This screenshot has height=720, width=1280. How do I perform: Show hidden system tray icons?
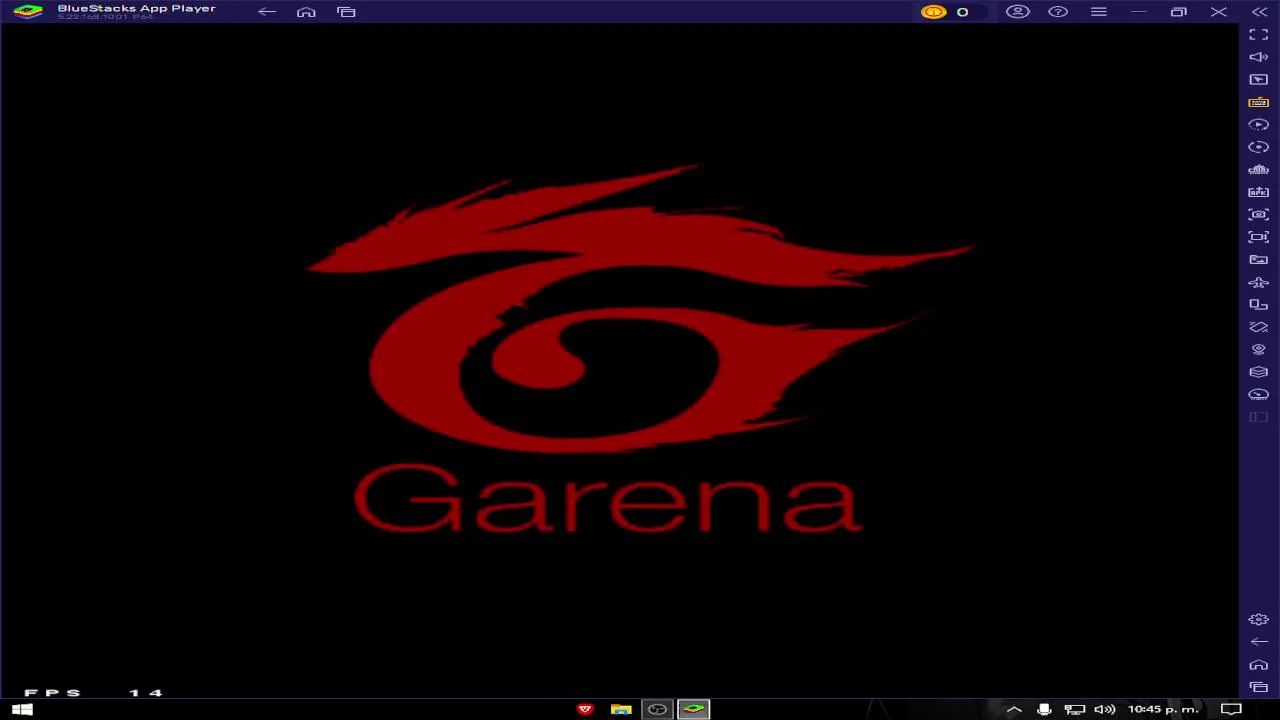click(x=1014, y=709)
